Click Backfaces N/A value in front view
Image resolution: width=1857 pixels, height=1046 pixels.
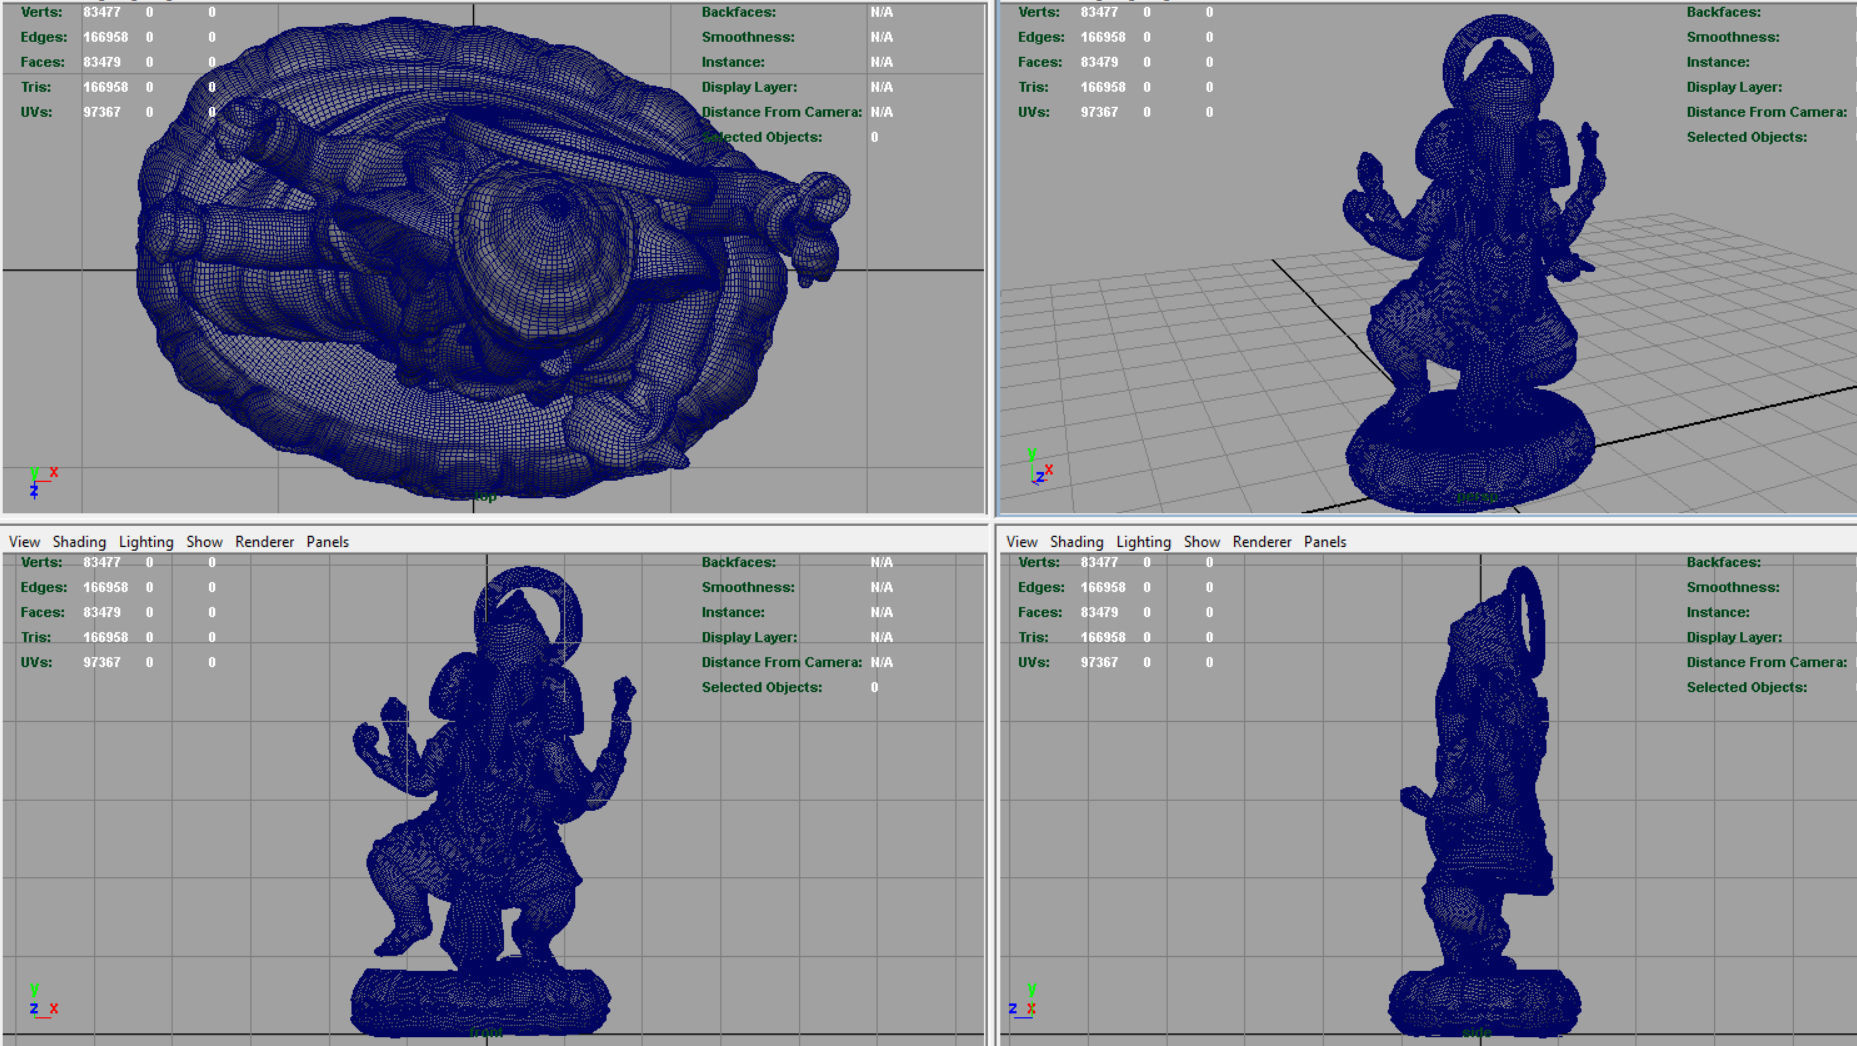pyautogui.click(x=881, y=562)
